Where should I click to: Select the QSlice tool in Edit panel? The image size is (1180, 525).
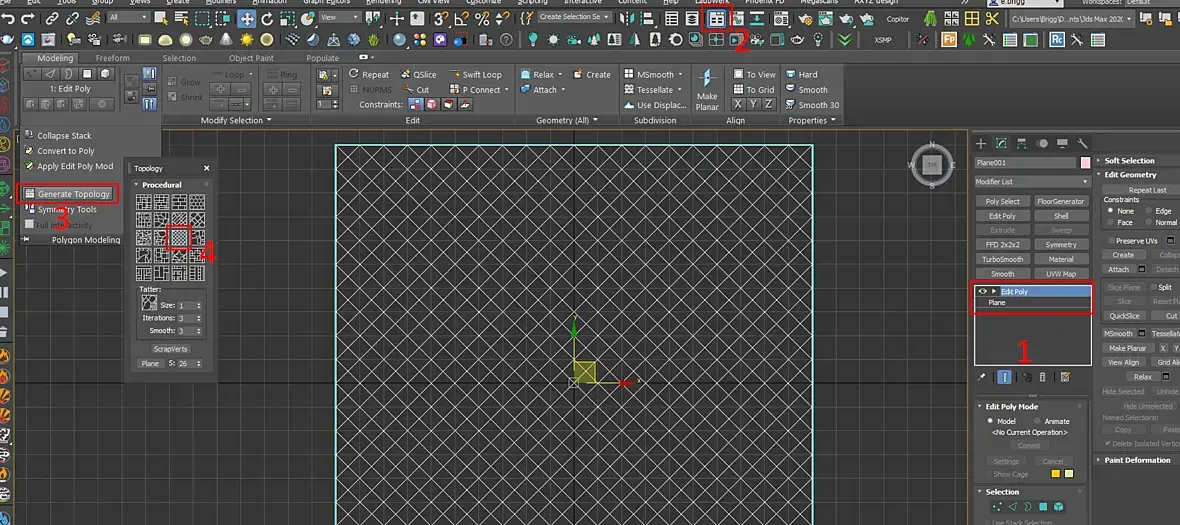click(x=418, y=74)
